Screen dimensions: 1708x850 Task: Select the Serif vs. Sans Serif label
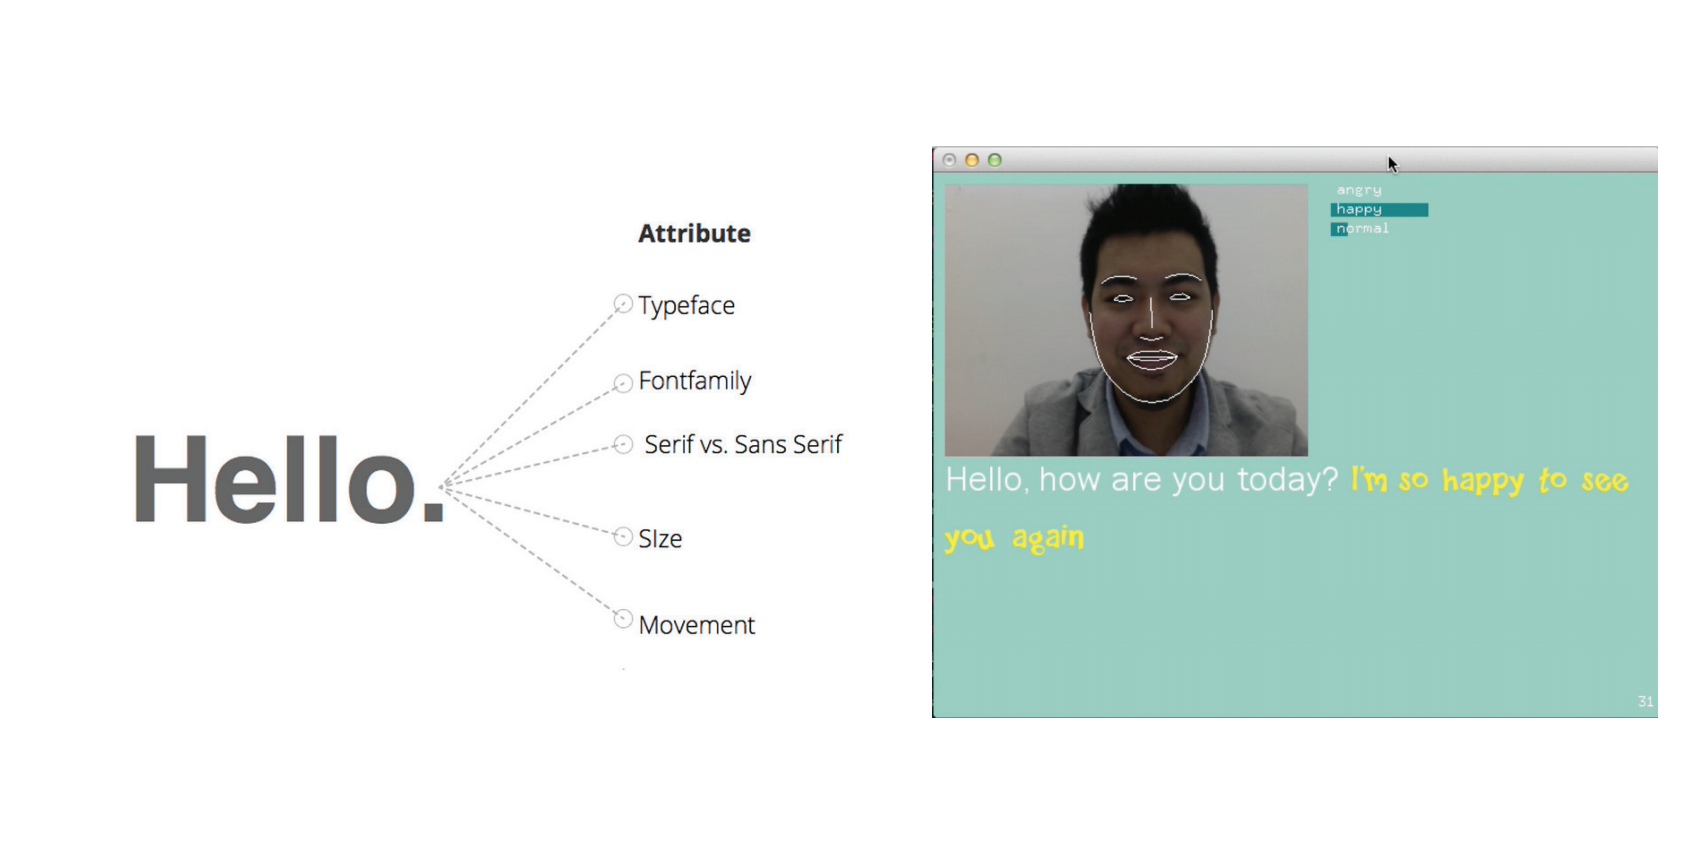(x=743, y=444)
